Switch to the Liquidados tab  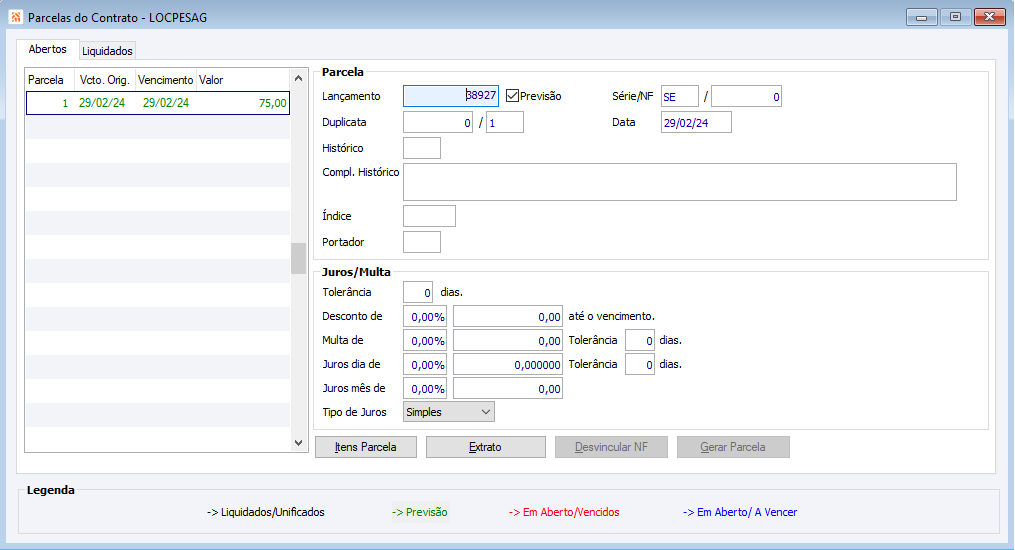tap(107, 50)
